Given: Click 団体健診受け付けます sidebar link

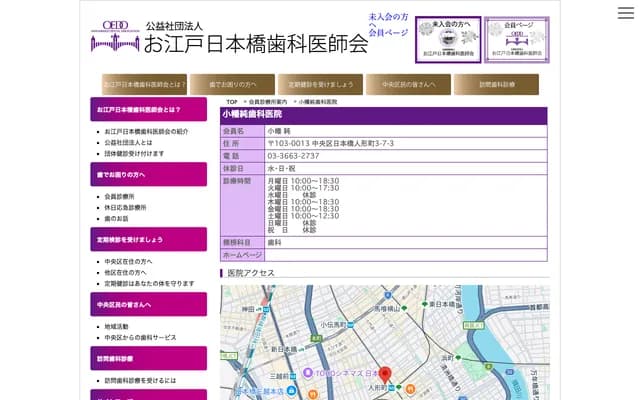Looking at the screenshot, I should click(x=134, y=154).
